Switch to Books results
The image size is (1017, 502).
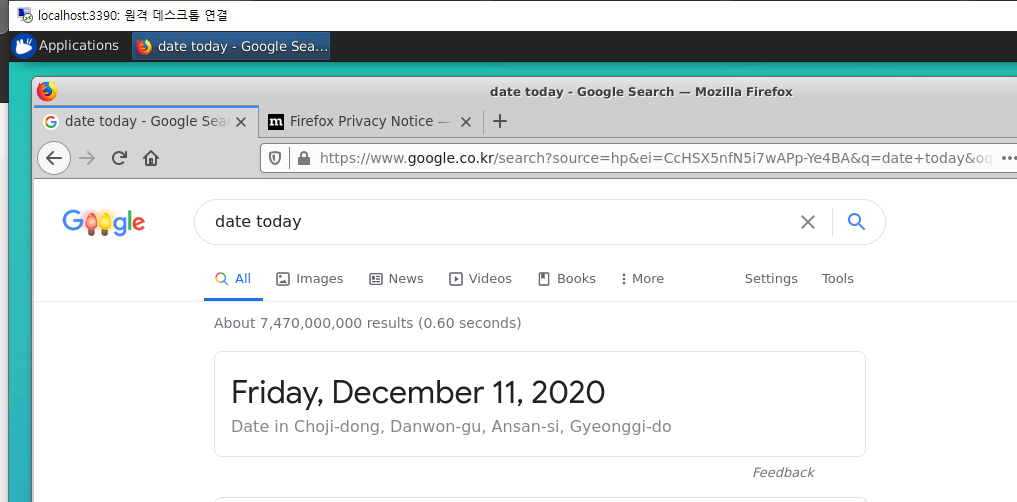pyautogui.click(x=567, y=279)
